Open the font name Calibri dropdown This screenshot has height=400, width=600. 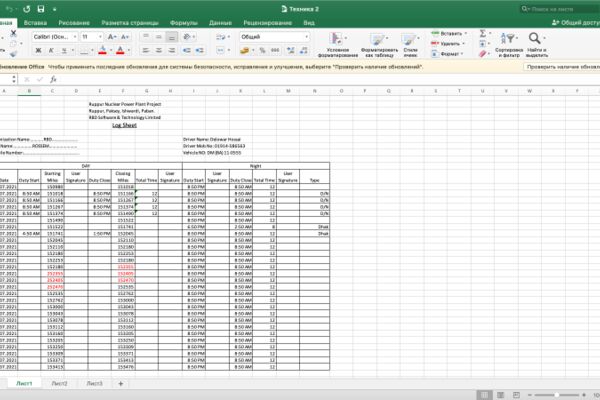tap(75, 37)
